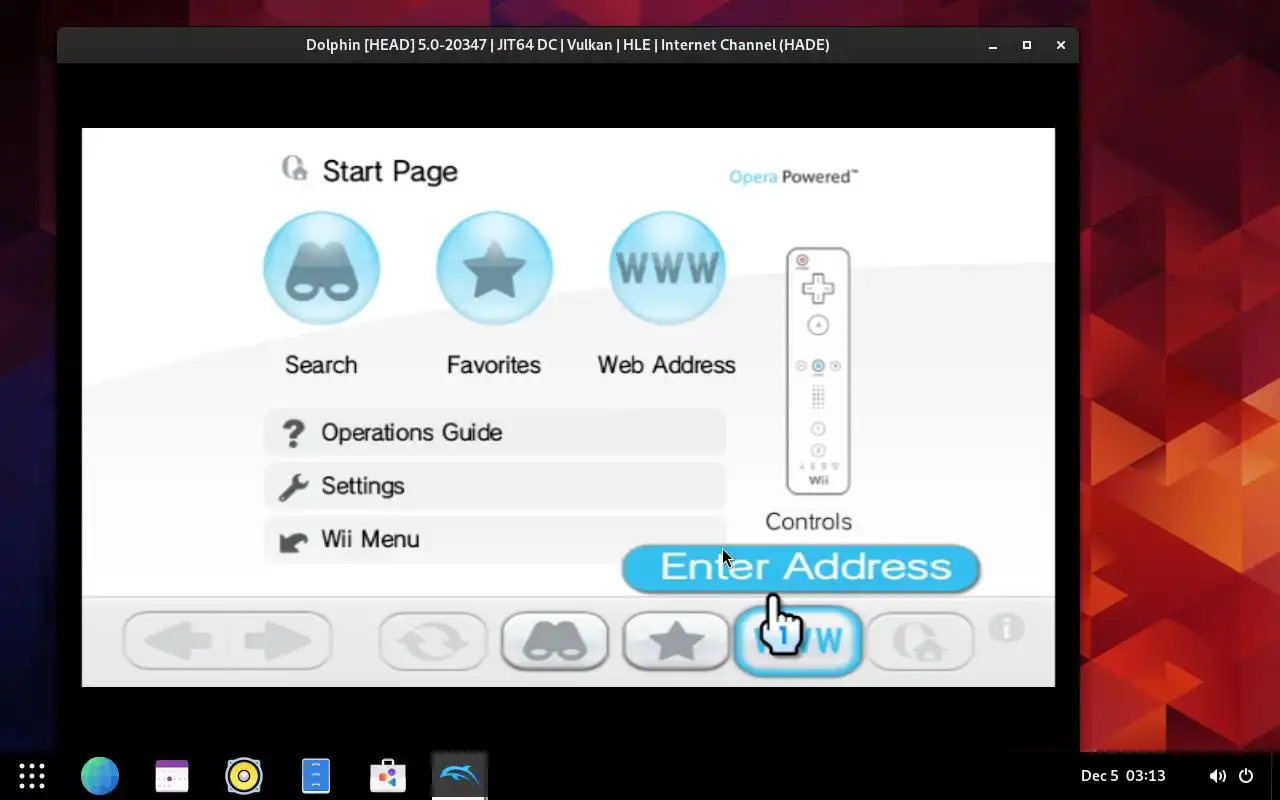Click the Opera Powered logo text
This screenshot has width=1280, height=800.
[x=794, y=177]
